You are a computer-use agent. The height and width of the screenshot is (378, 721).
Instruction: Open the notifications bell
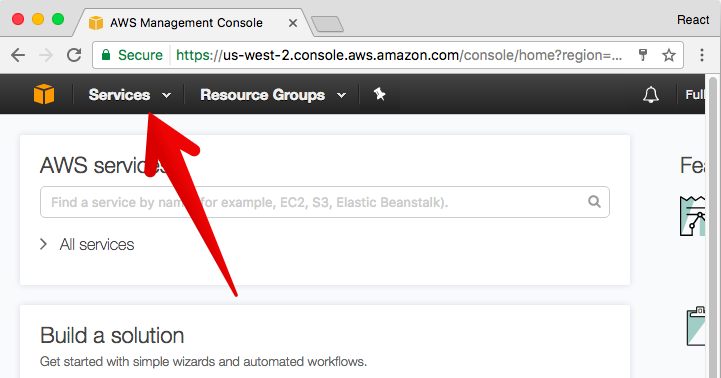651,95
